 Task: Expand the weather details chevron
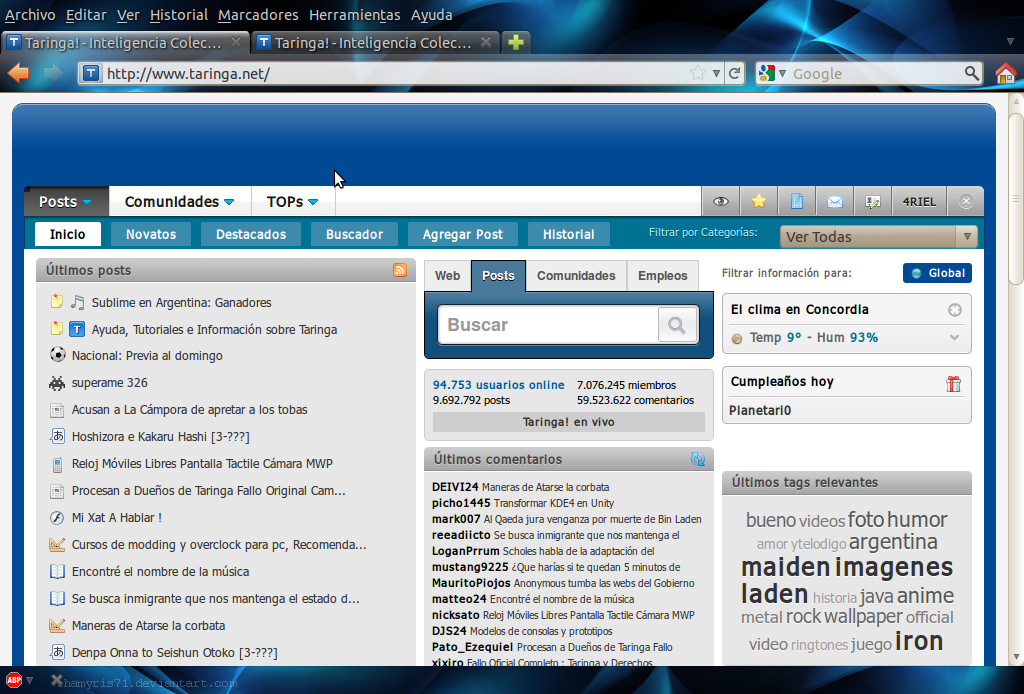[954, 338]
